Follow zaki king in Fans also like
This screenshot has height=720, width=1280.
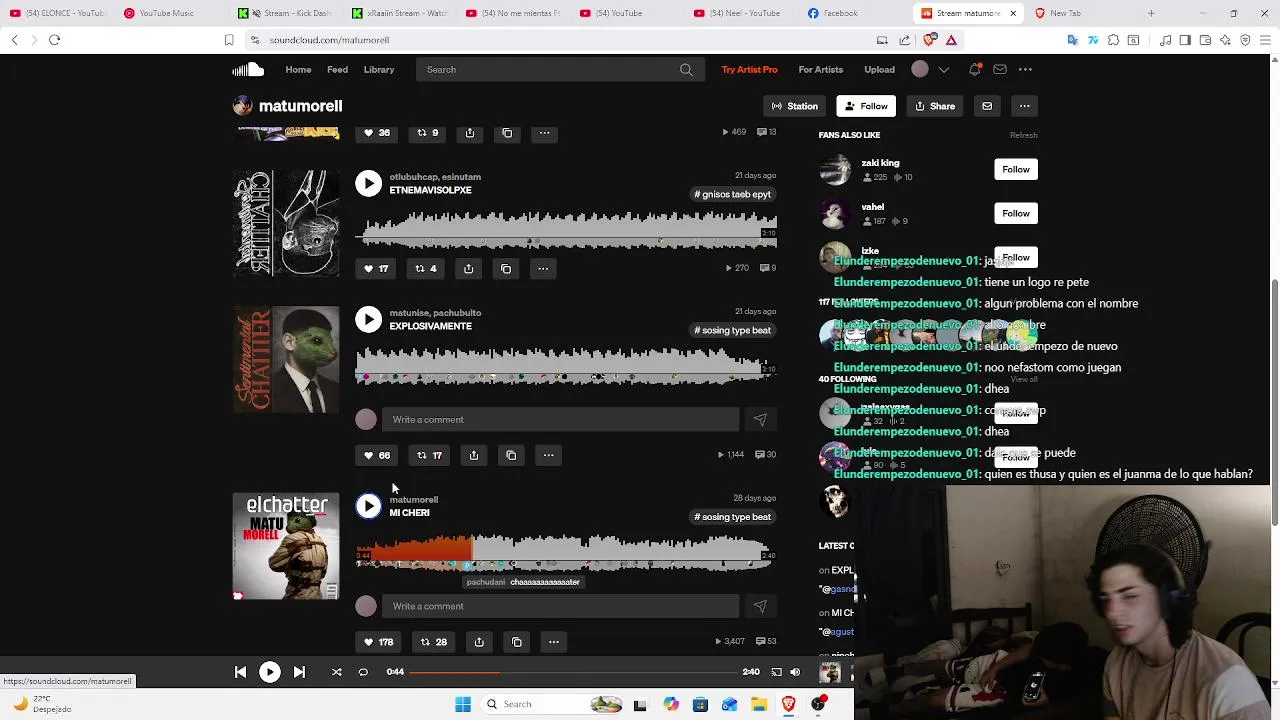coord(1015,169)
